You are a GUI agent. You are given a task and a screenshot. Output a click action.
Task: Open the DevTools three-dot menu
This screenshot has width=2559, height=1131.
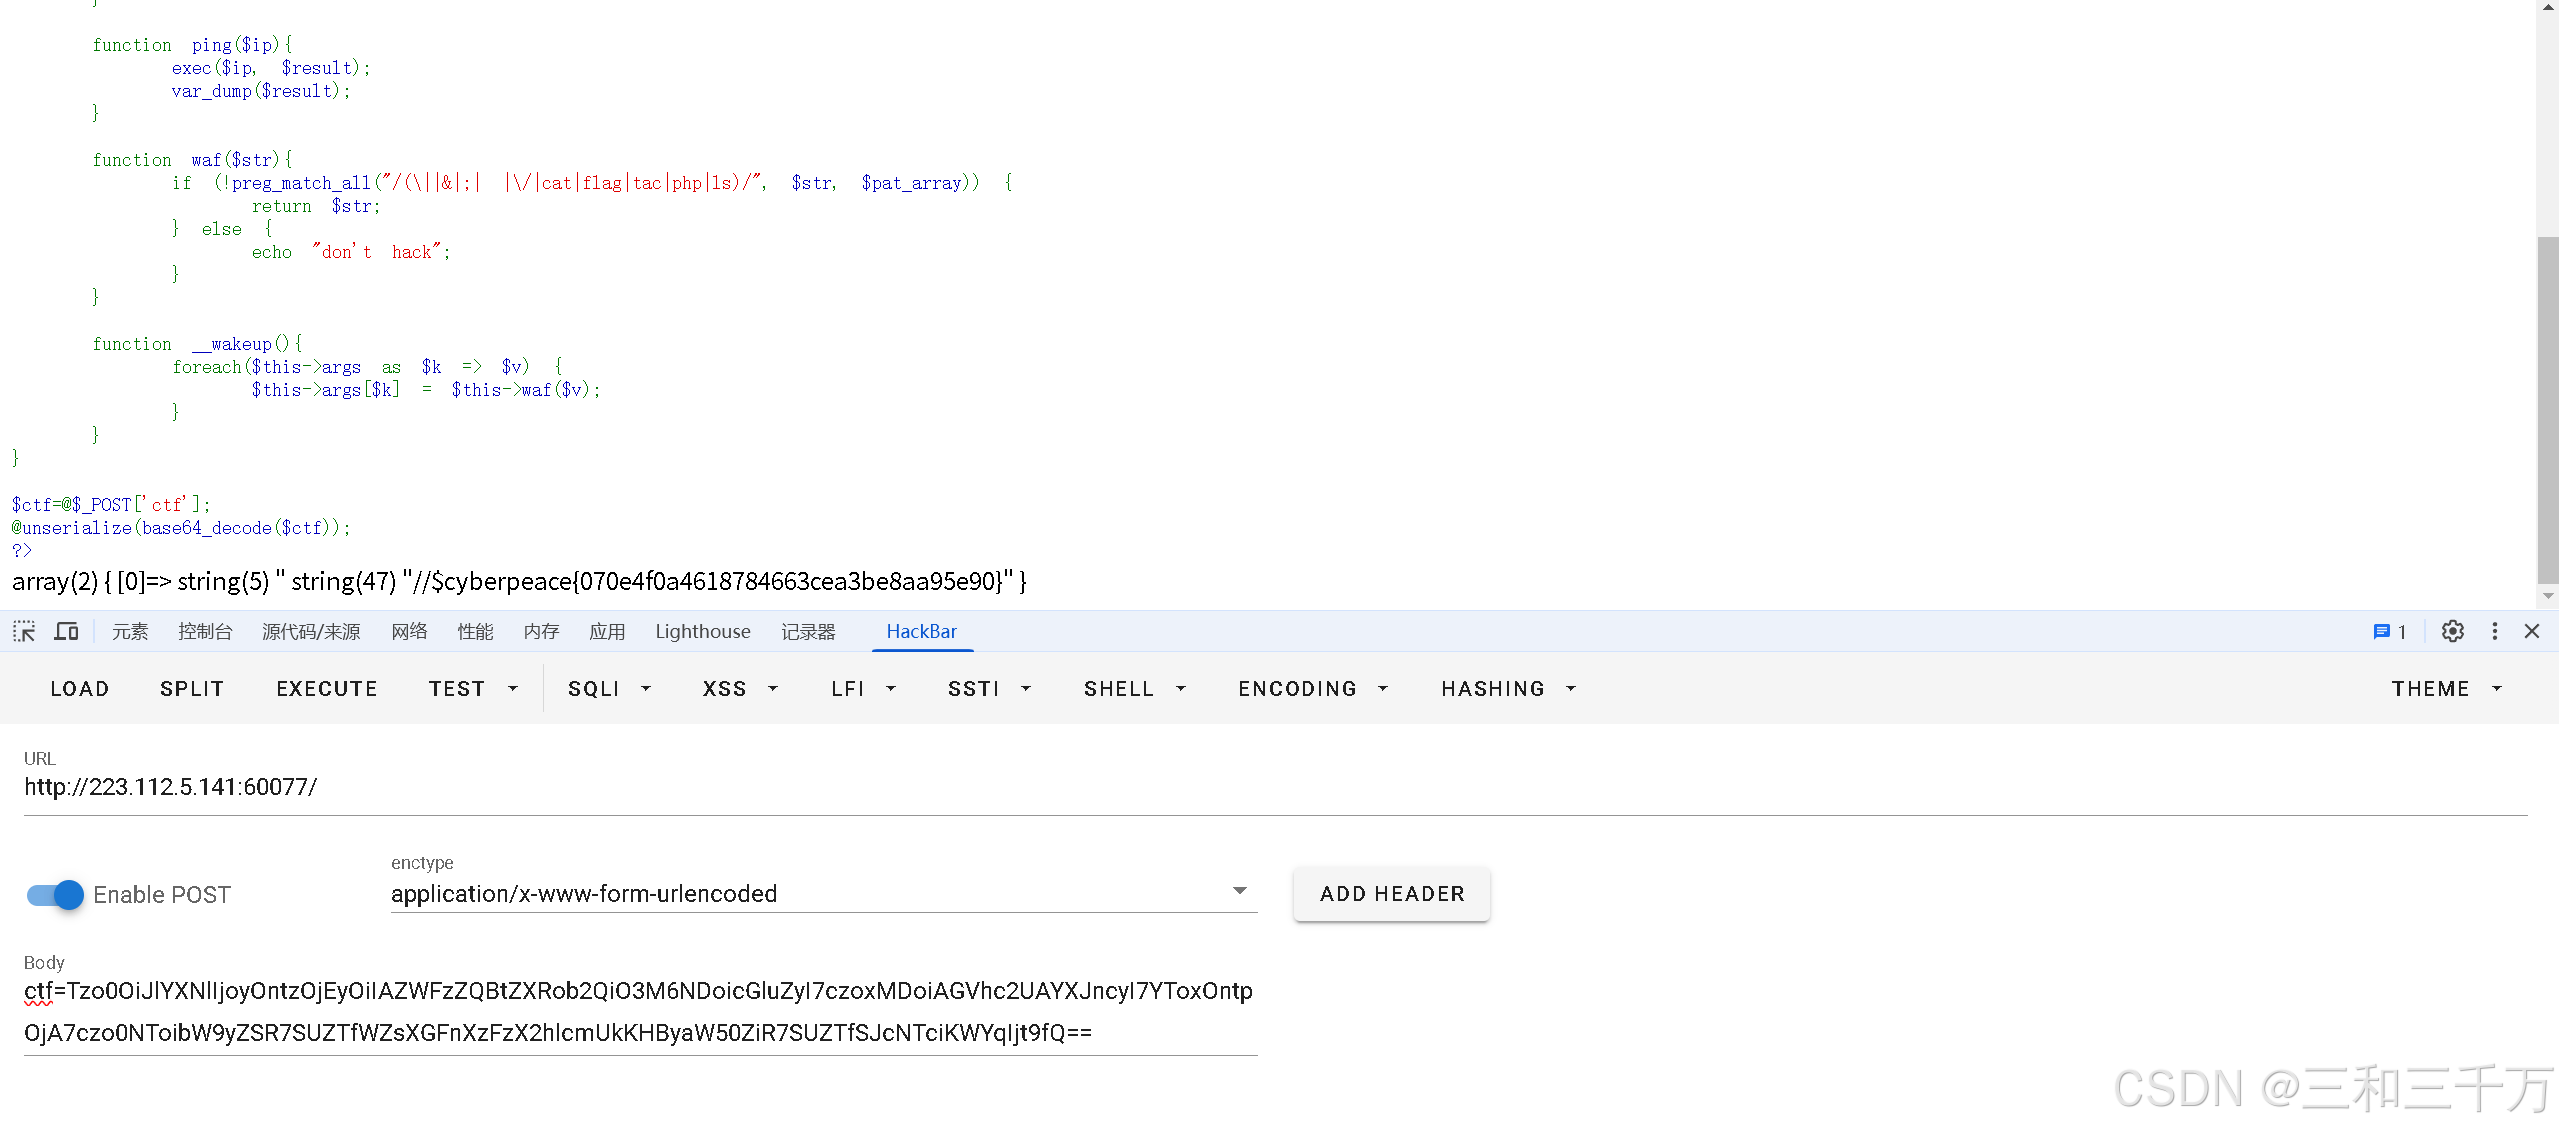tap(2494, 631)
